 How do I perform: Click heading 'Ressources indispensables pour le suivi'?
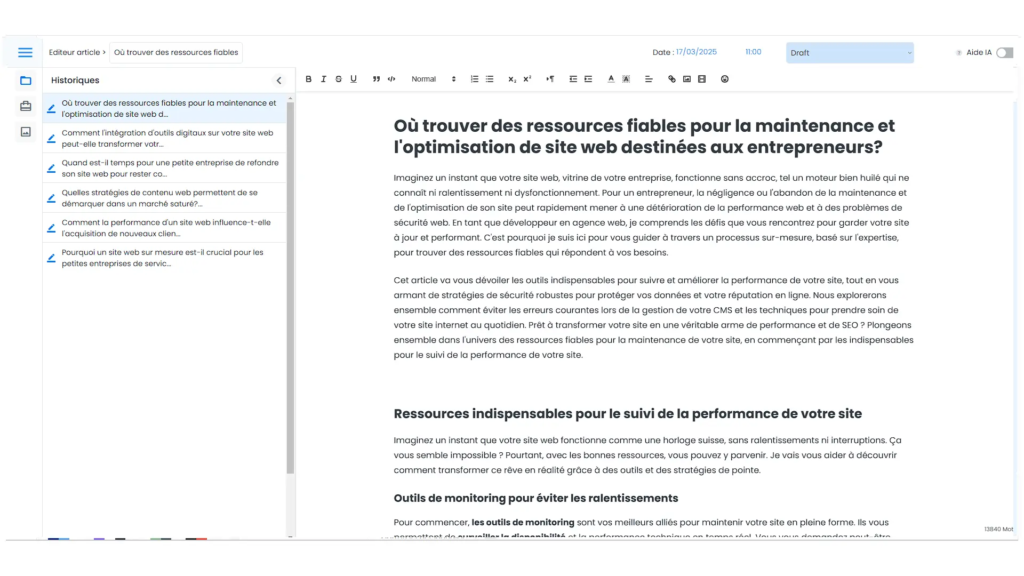(x=628, y=413)
